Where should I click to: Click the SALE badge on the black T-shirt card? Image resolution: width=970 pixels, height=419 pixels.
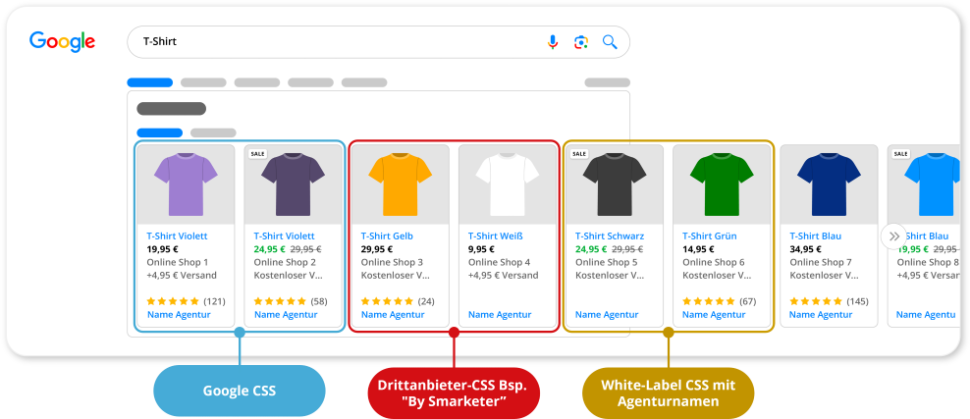click(x=579, y=153)
